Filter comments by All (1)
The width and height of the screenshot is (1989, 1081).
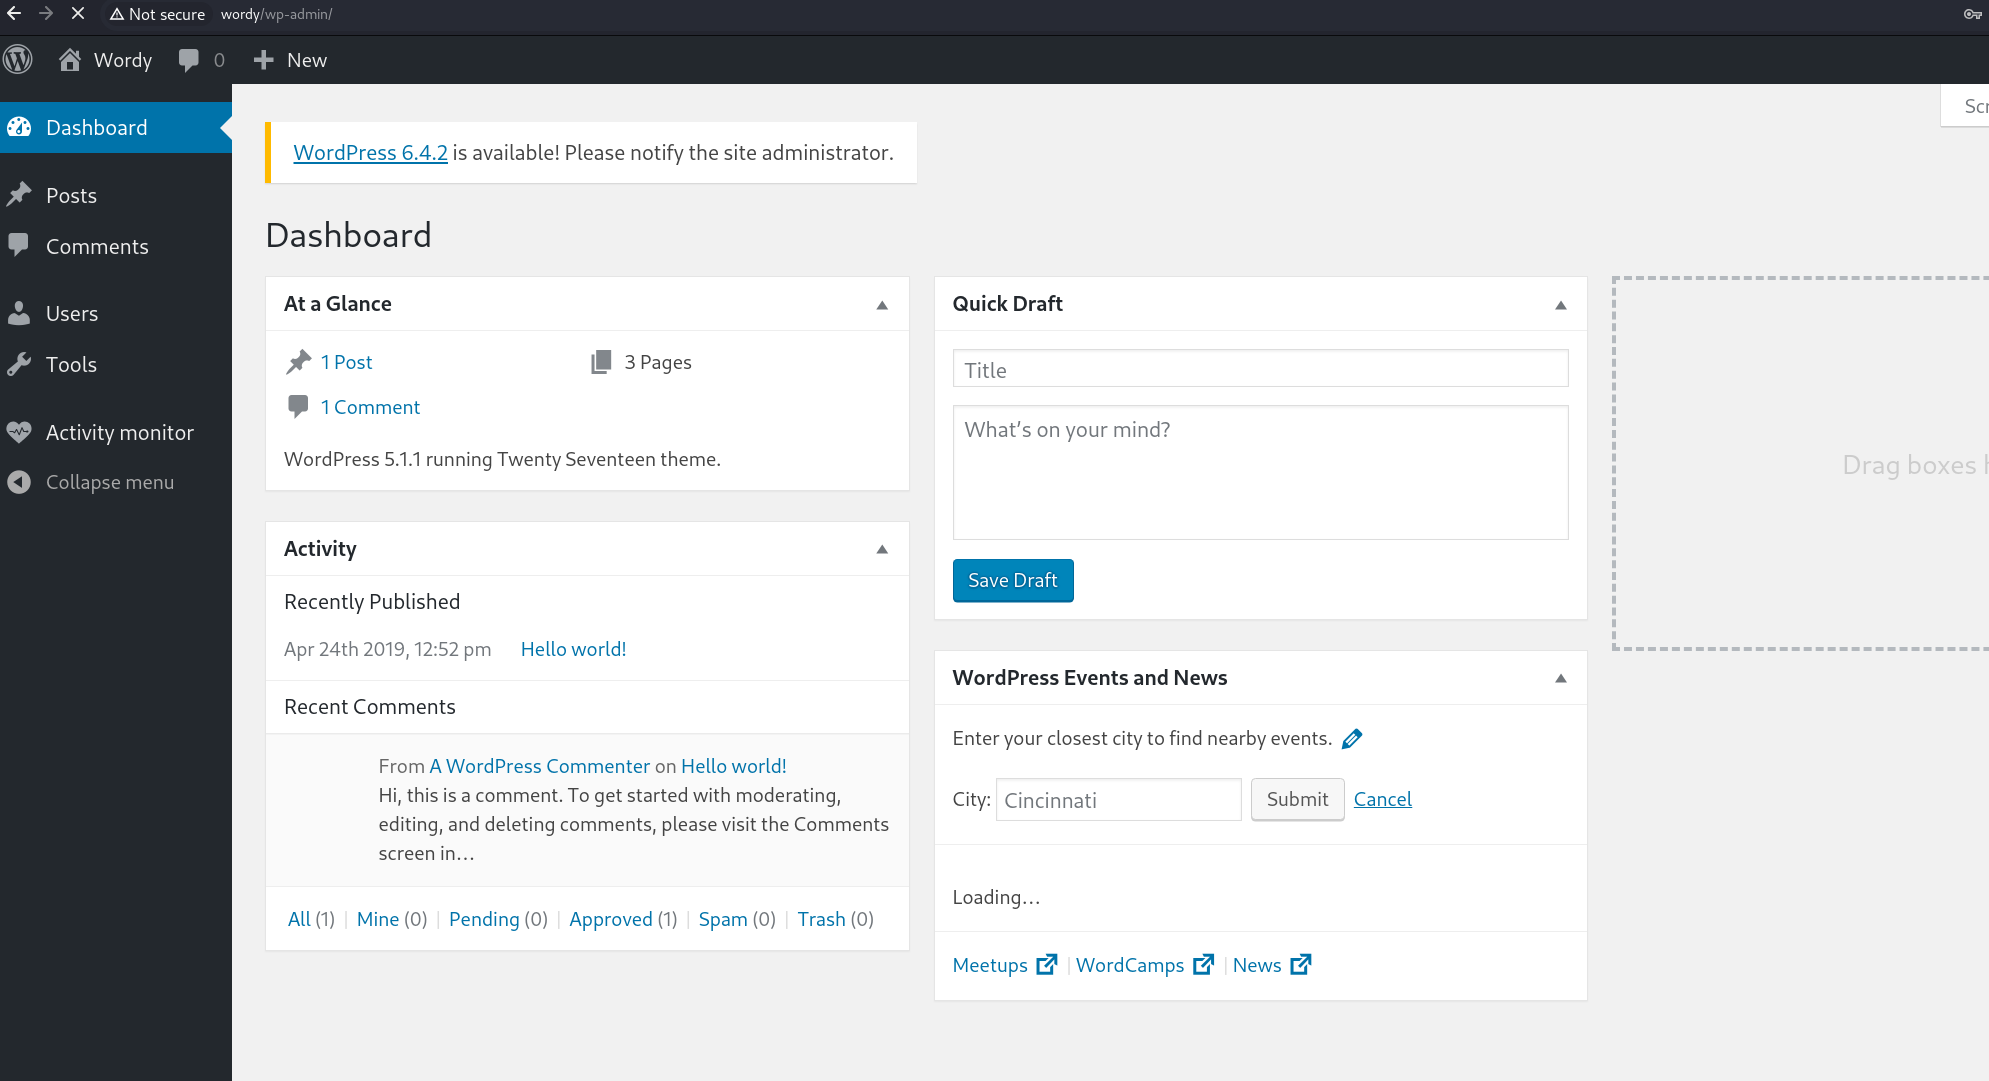(311, 919)
